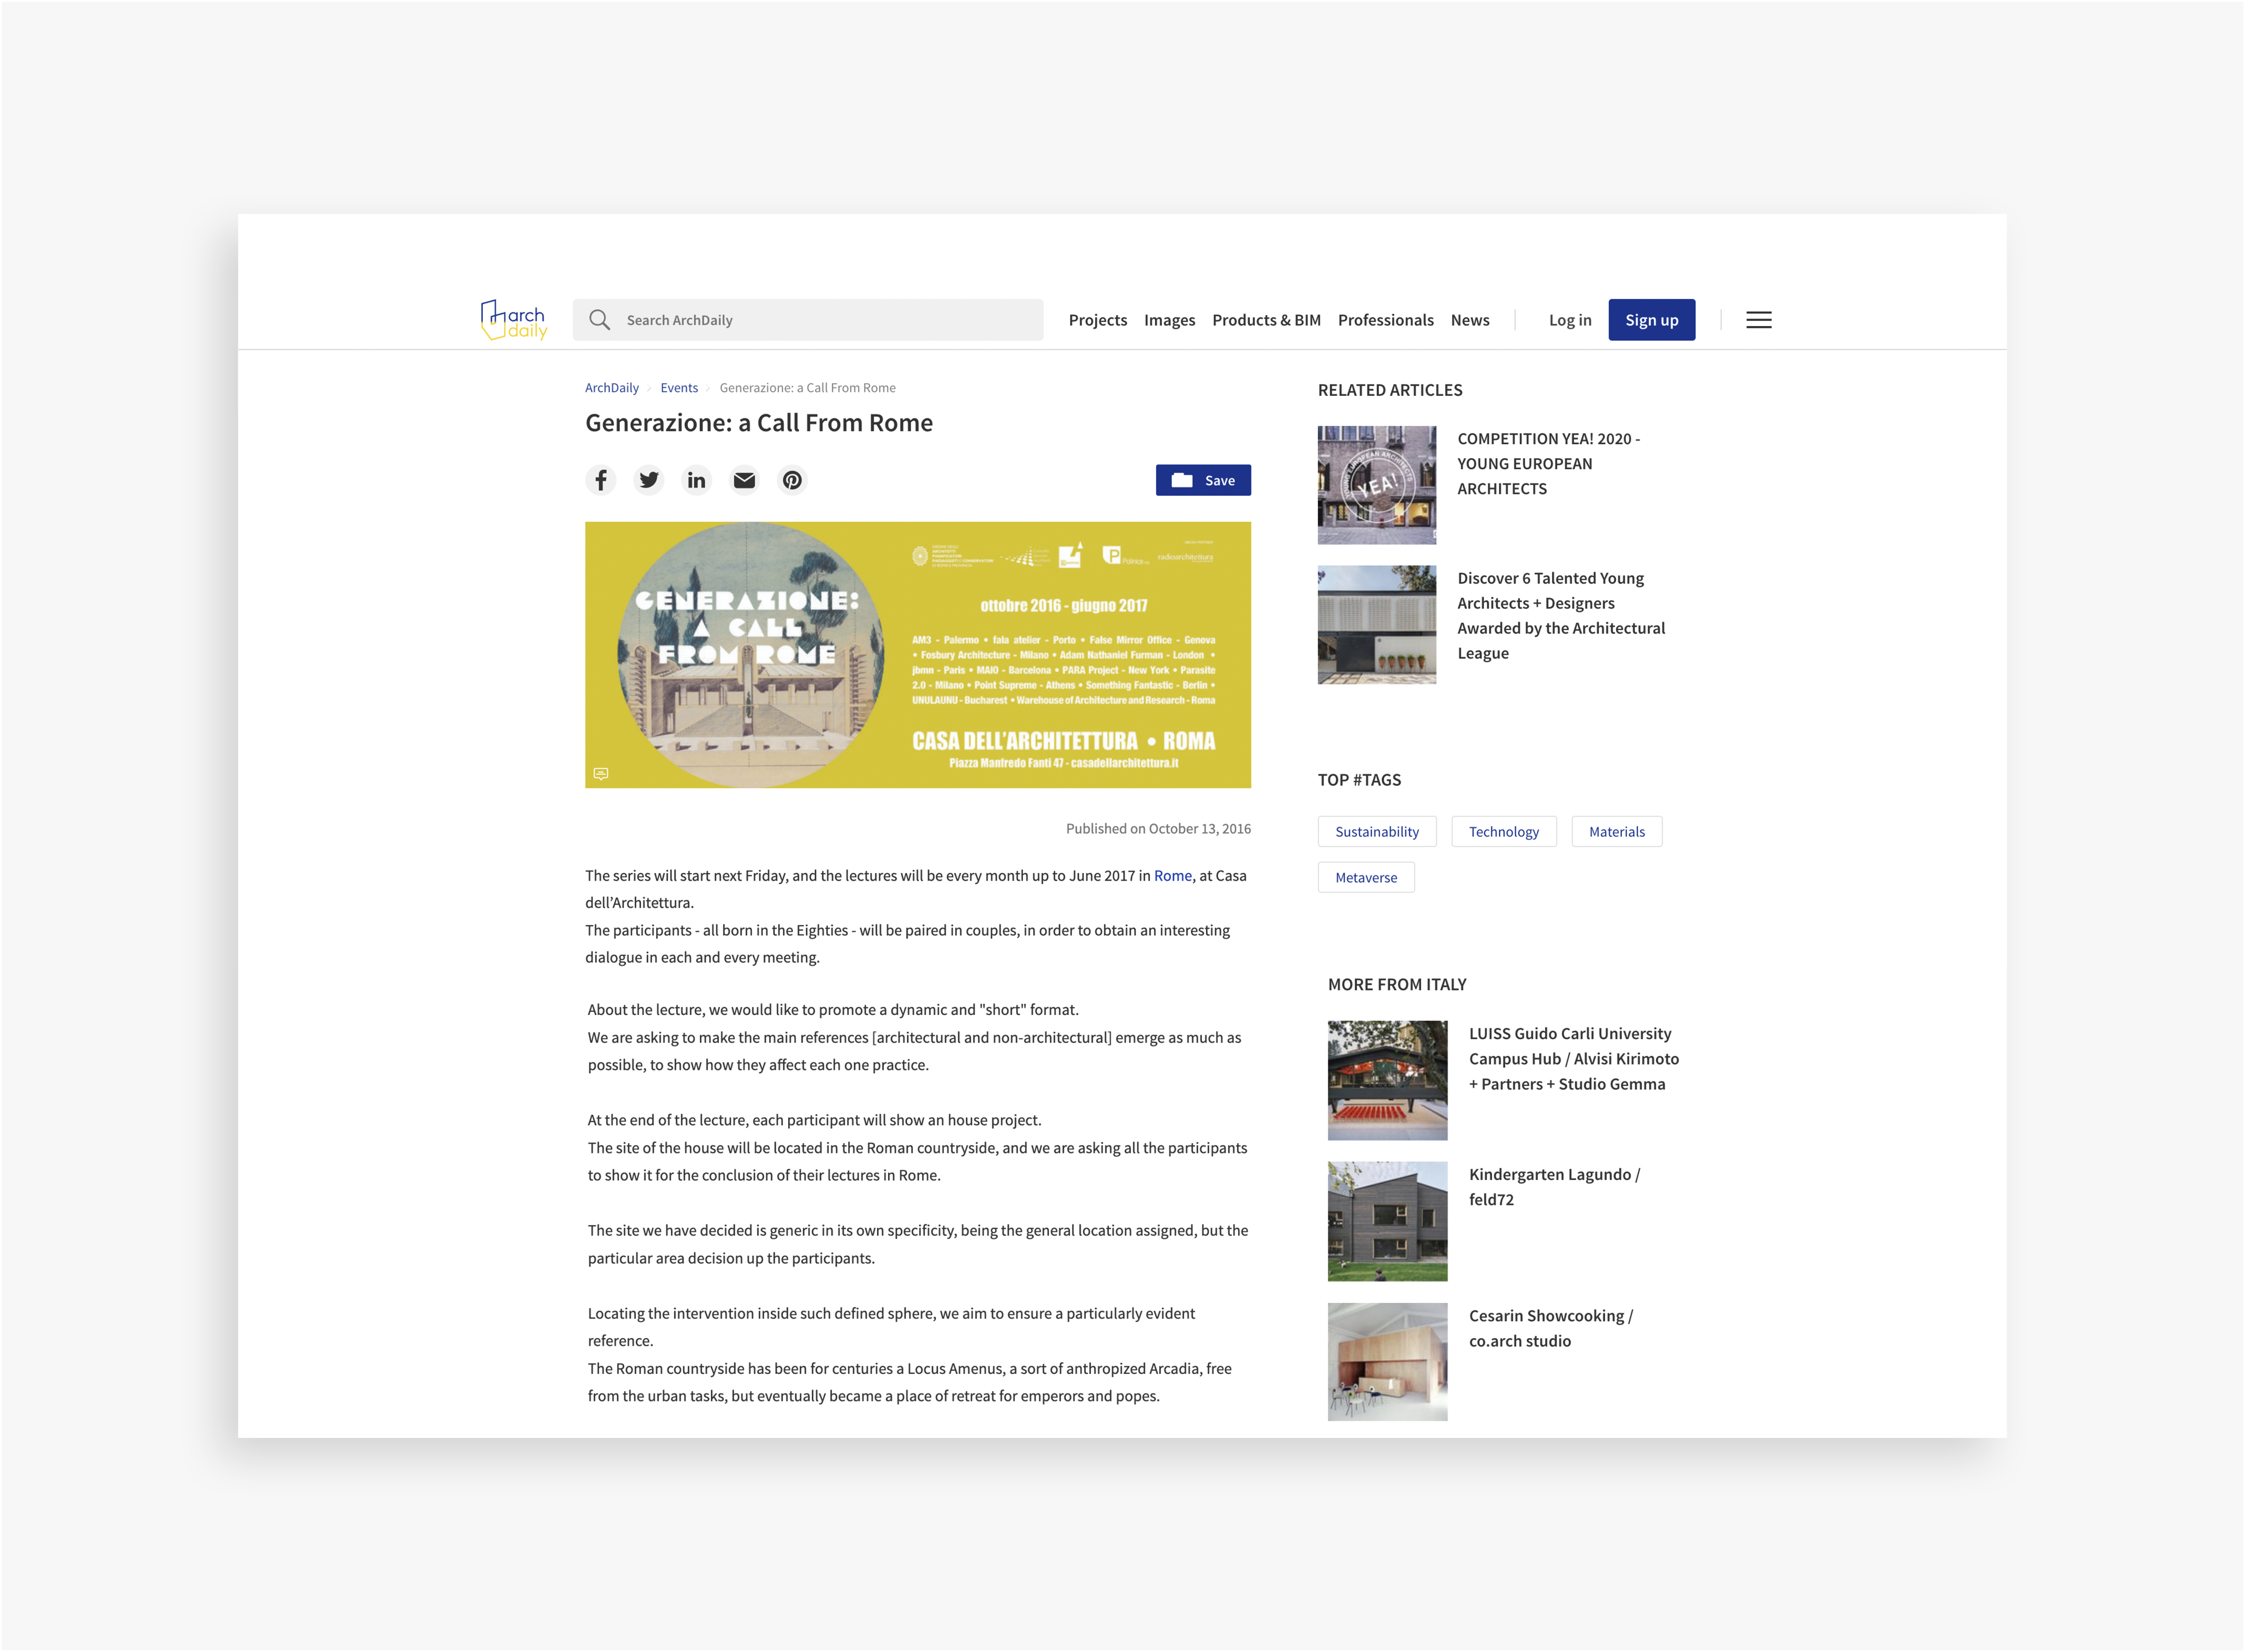Click the ArchDaily logo

[514, 320]
